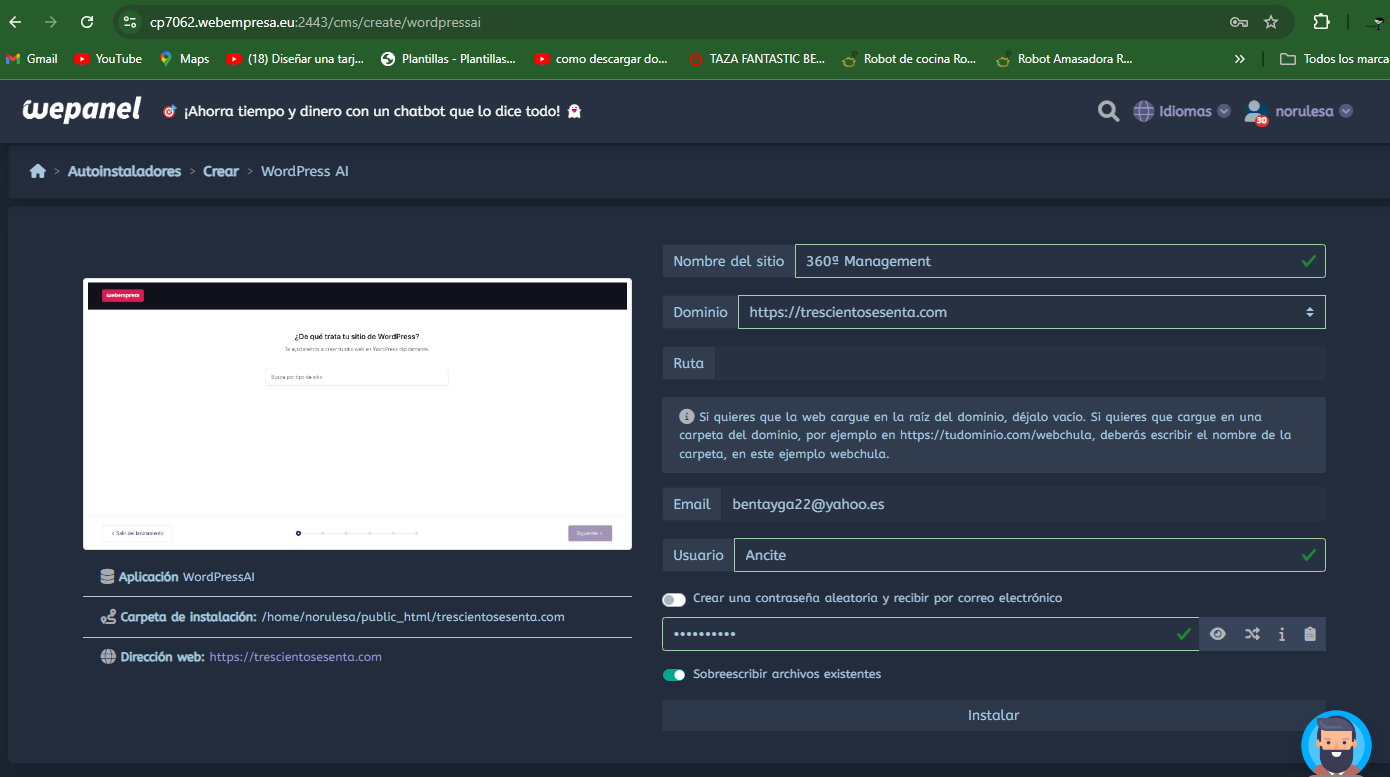Open the como descargar do... bookmark

[x=601, y=59]
